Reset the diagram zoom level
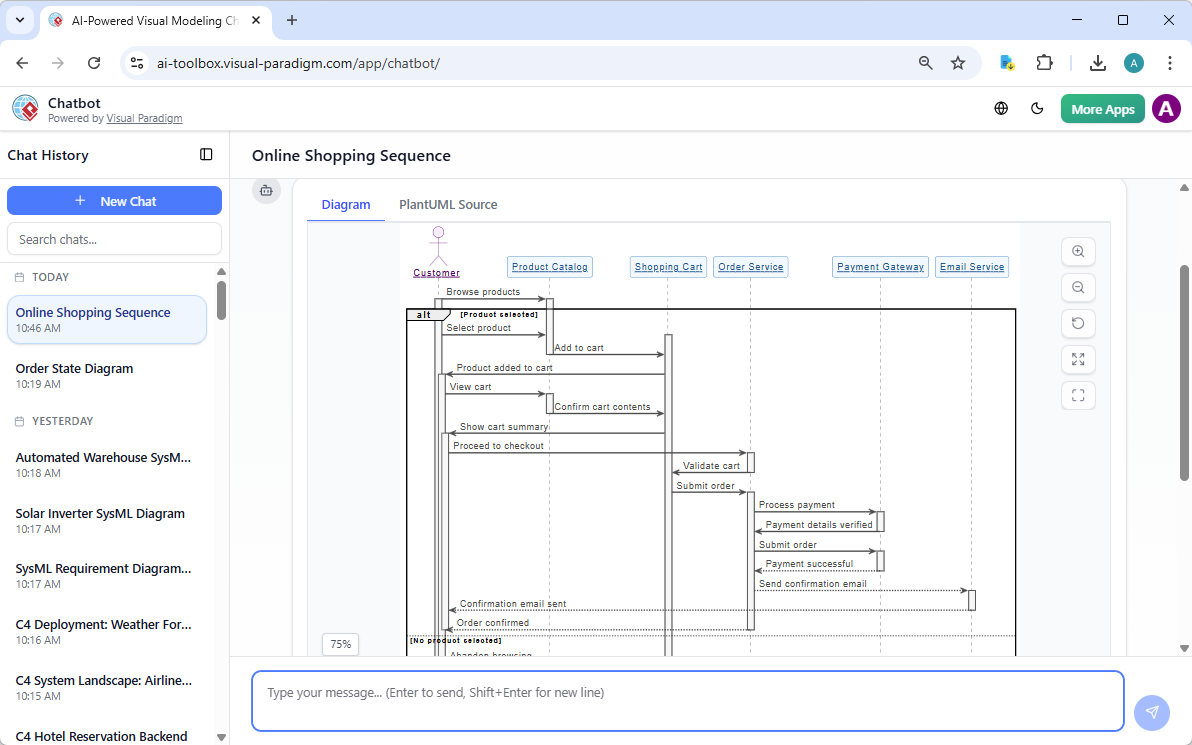The image size is (1192, 745). (x=1078, y=323)
